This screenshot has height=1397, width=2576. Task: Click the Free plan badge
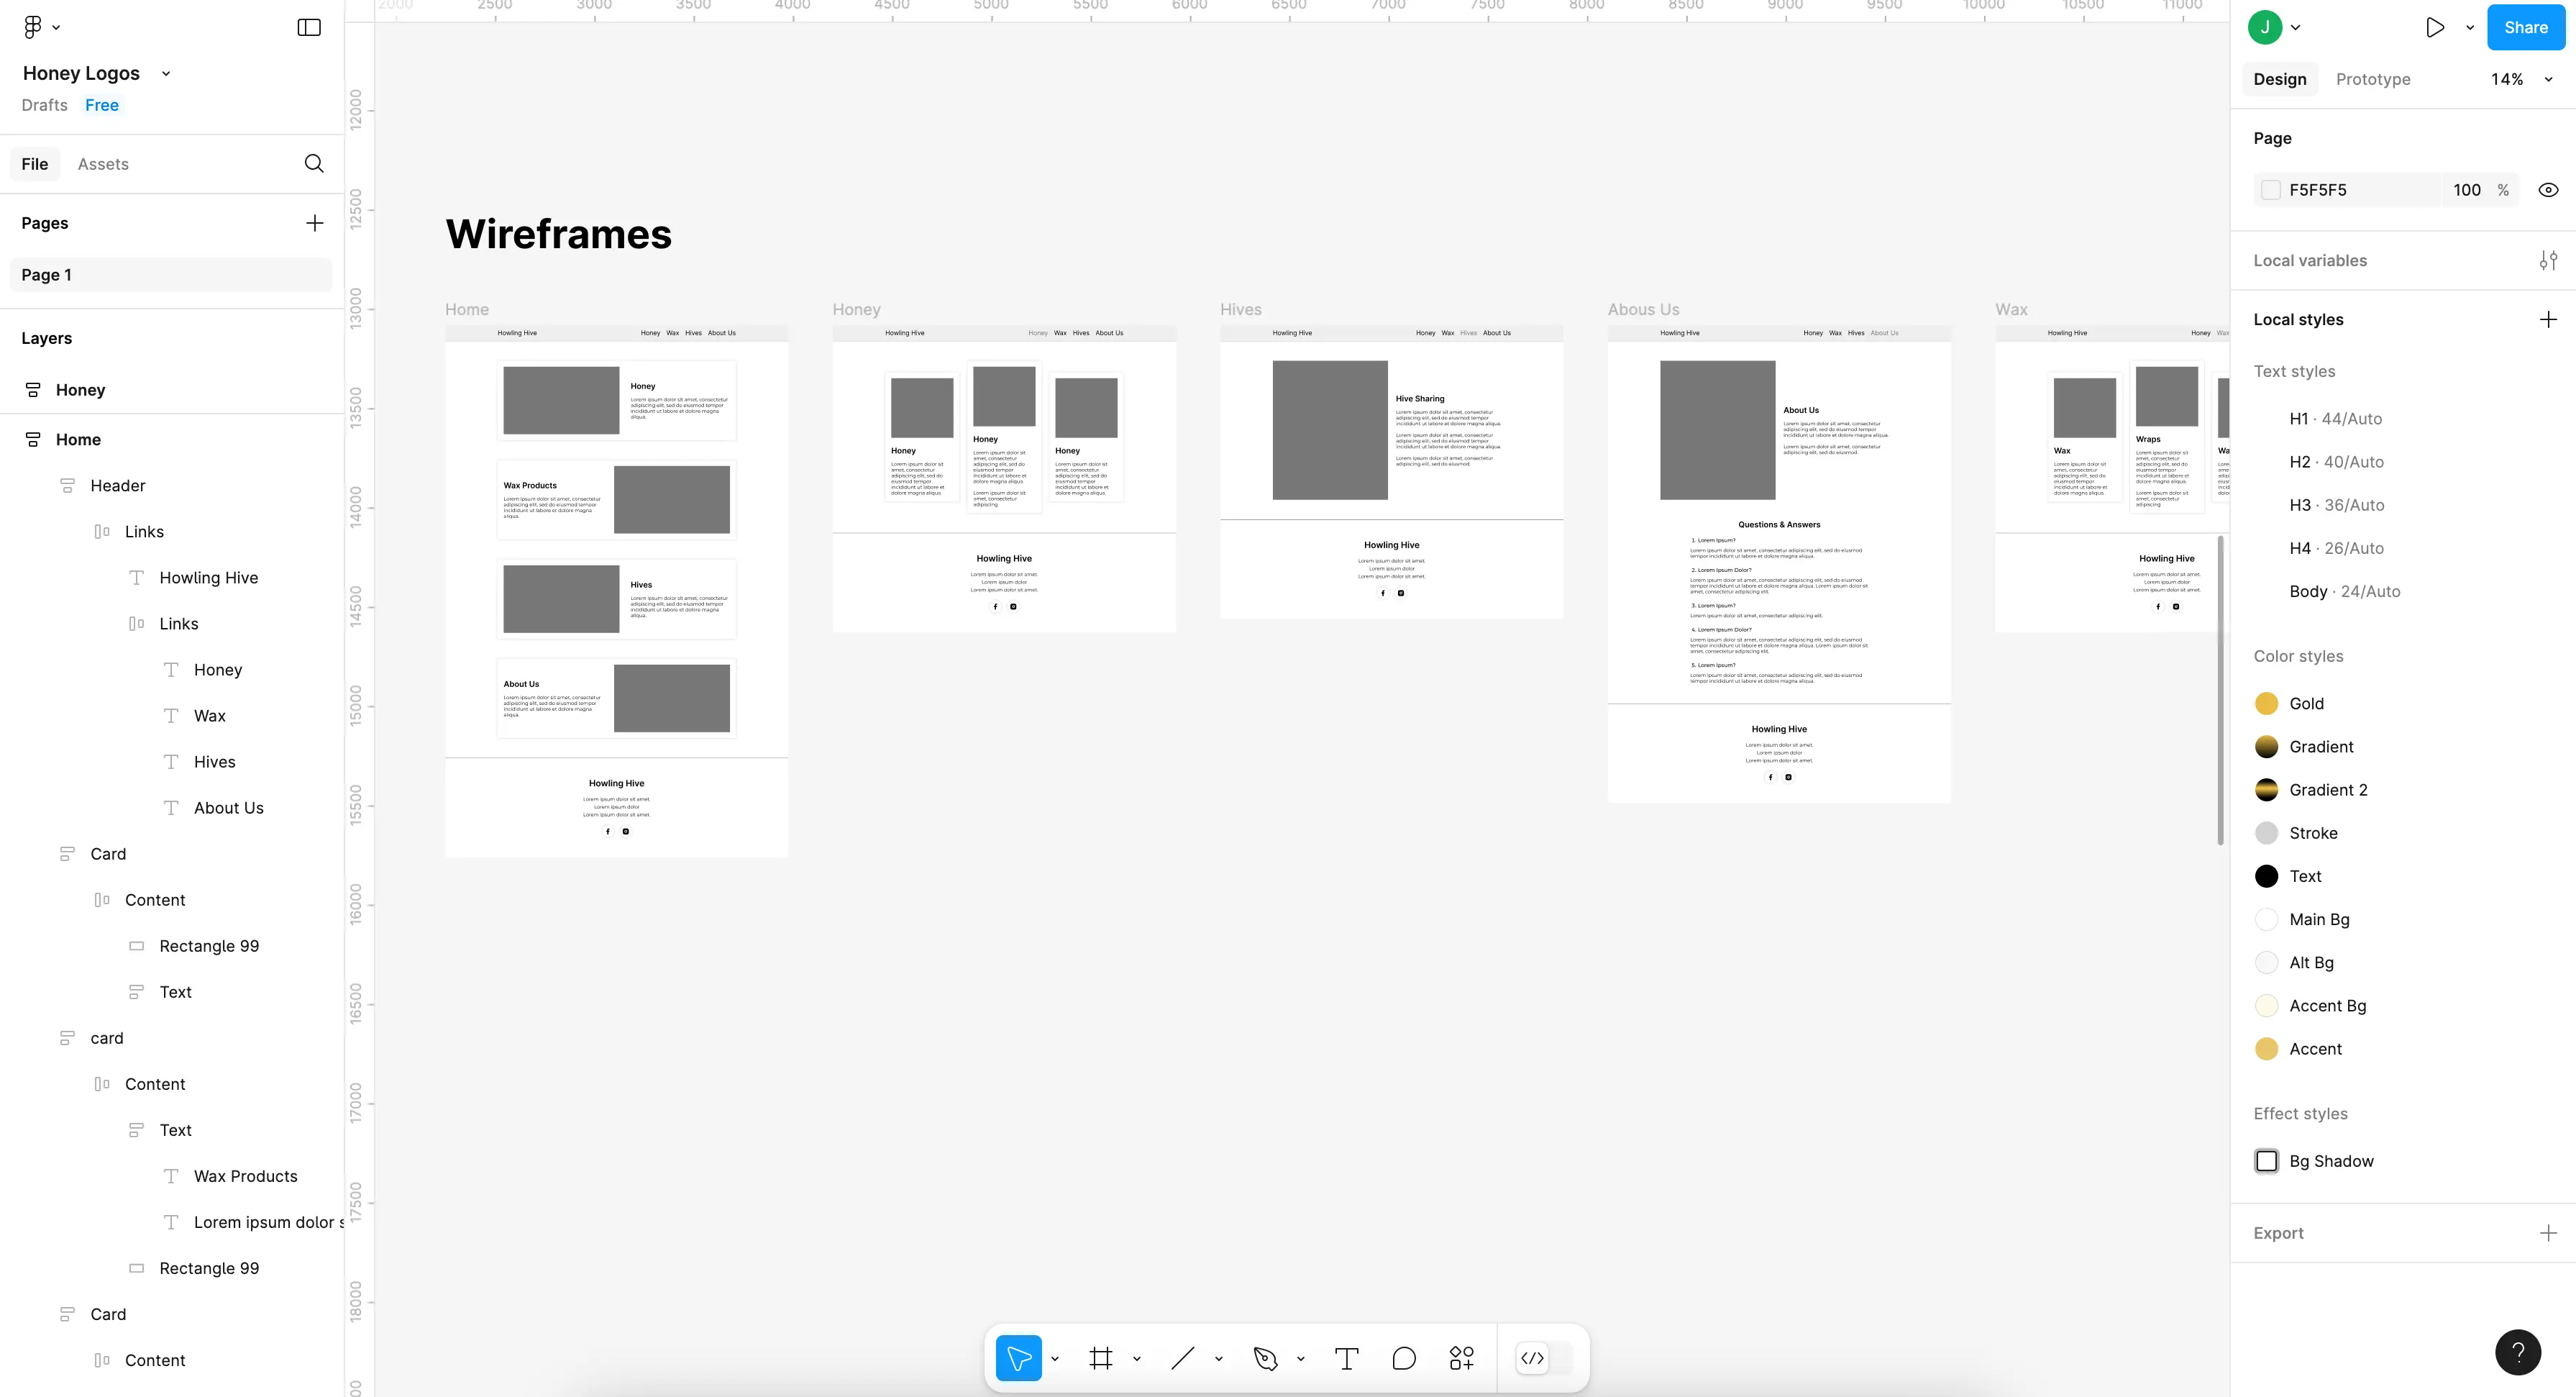[102, 105]
